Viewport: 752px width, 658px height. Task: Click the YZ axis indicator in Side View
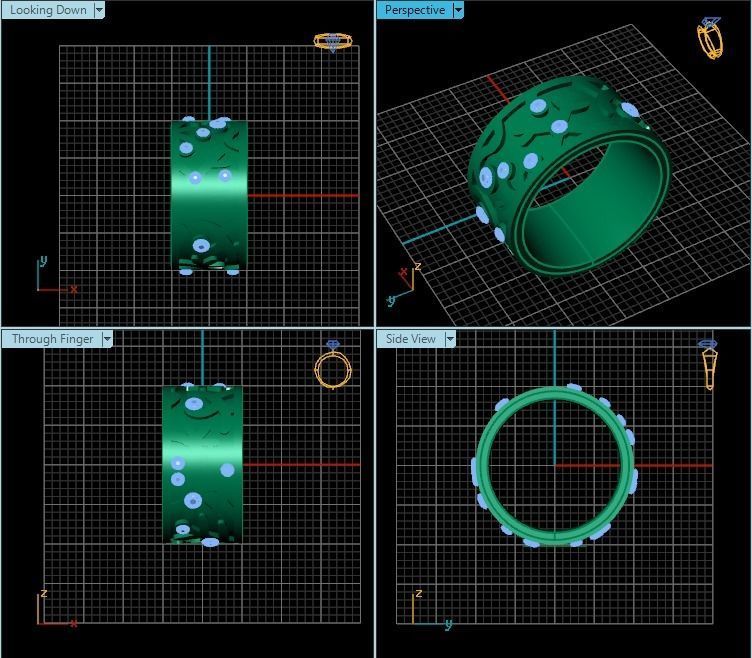point(431,609)
